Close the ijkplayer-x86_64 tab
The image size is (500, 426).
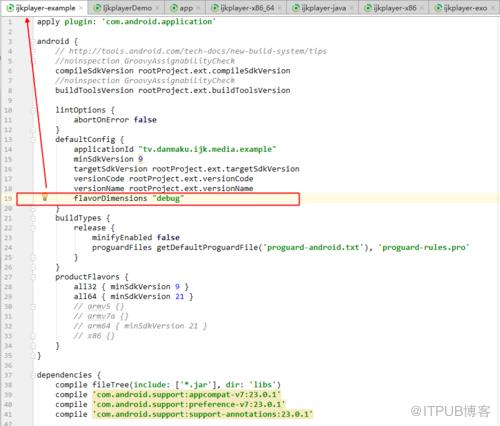[279, 8]
